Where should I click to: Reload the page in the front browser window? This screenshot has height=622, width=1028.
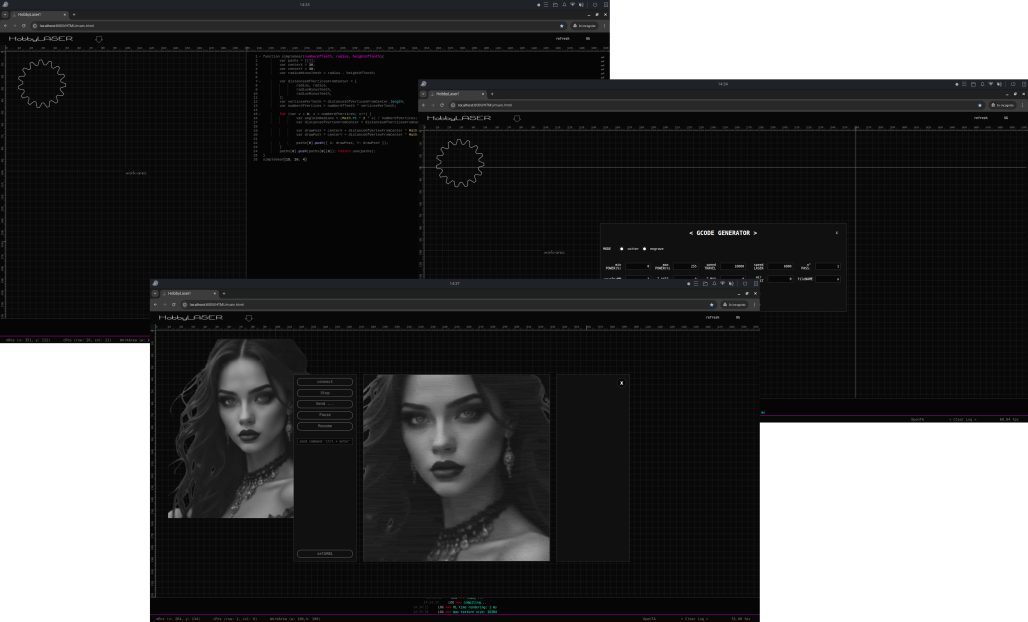pos(173,304)
